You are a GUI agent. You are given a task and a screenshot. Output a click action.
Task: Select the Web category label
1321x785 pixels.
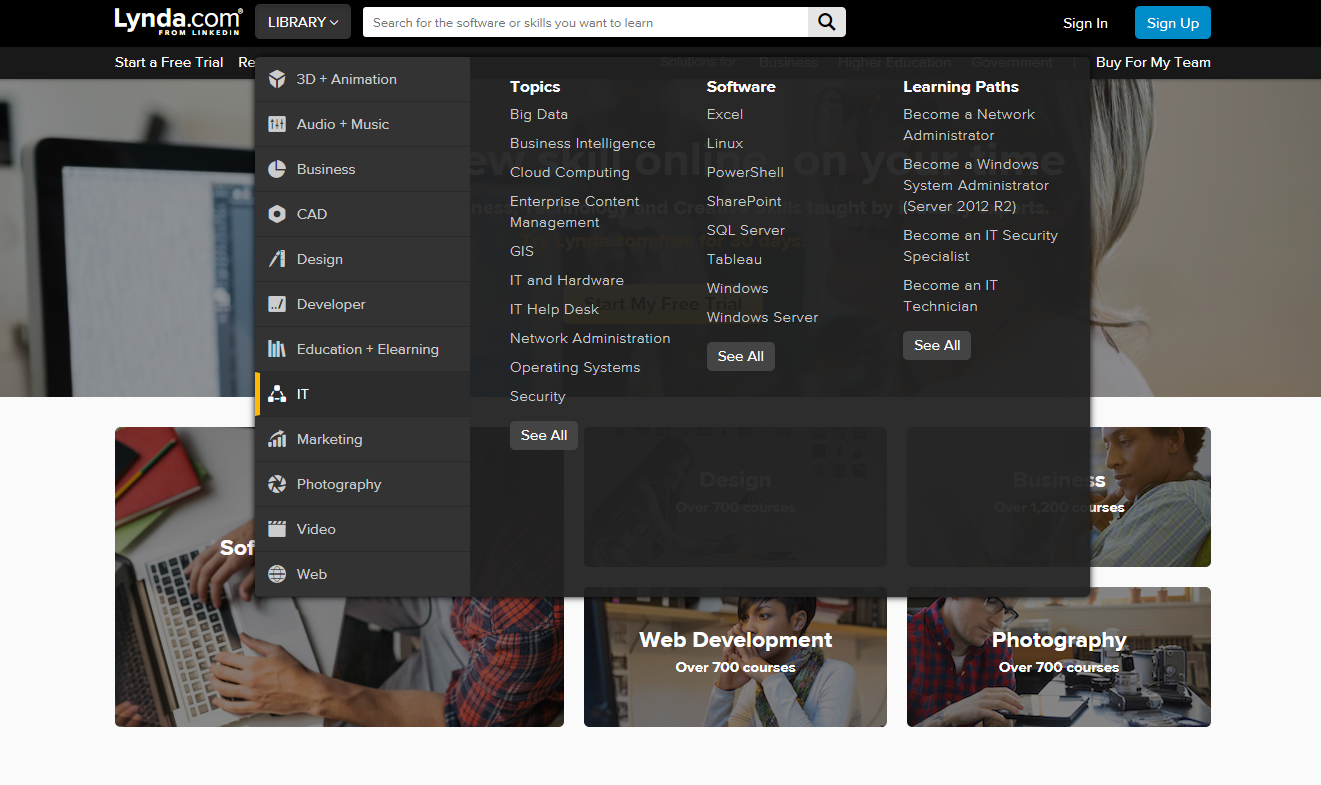click(312, 574)
